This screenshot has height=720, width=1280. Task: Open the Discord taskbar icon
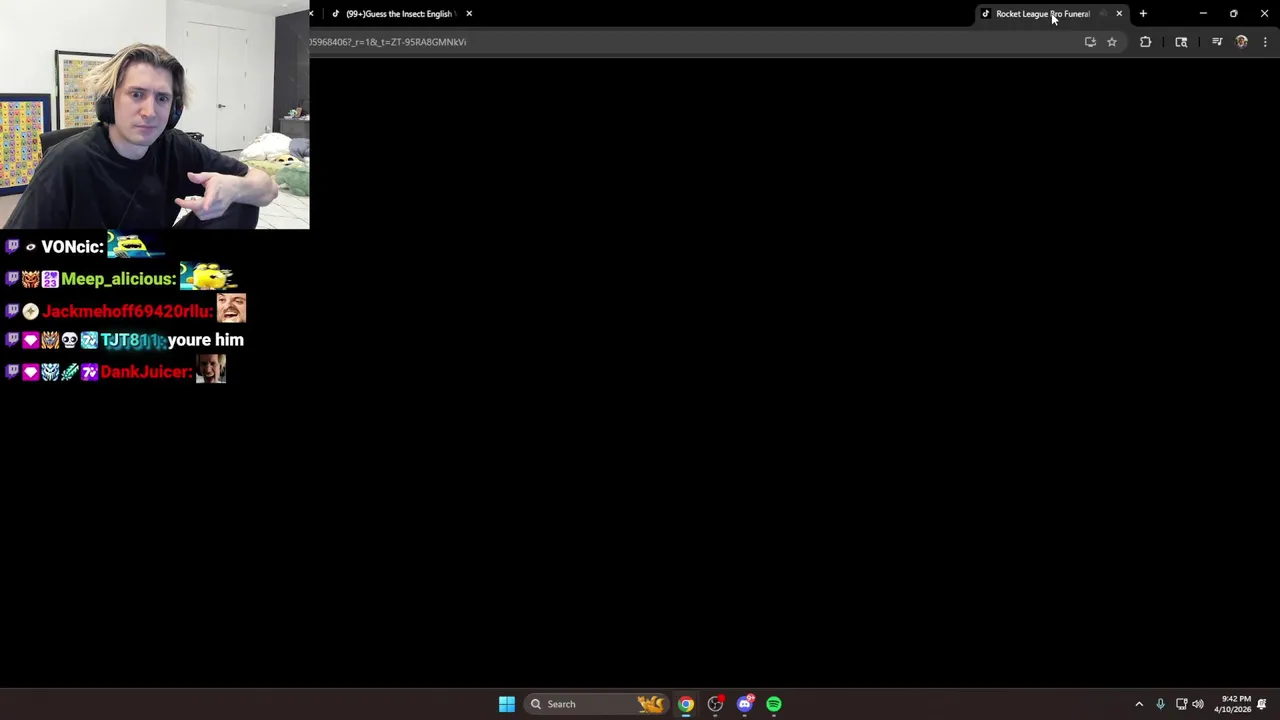tap(745, 704)
